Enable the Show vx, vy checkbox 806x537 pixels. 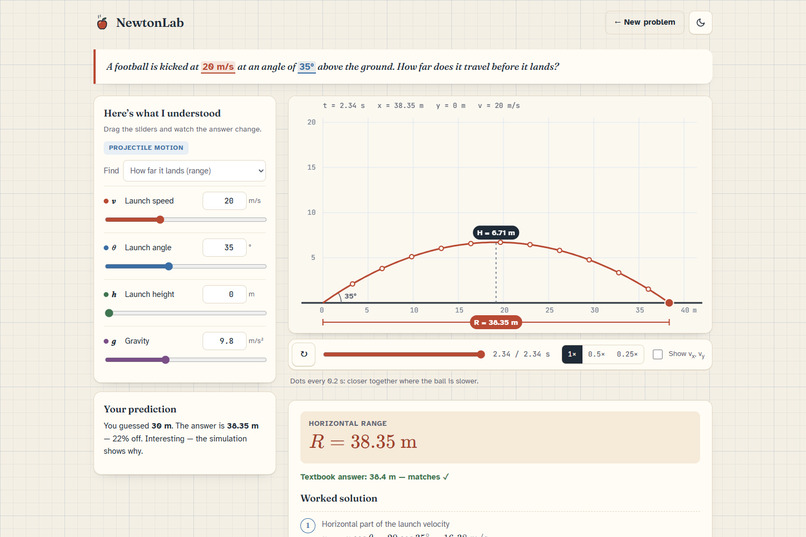657,354
